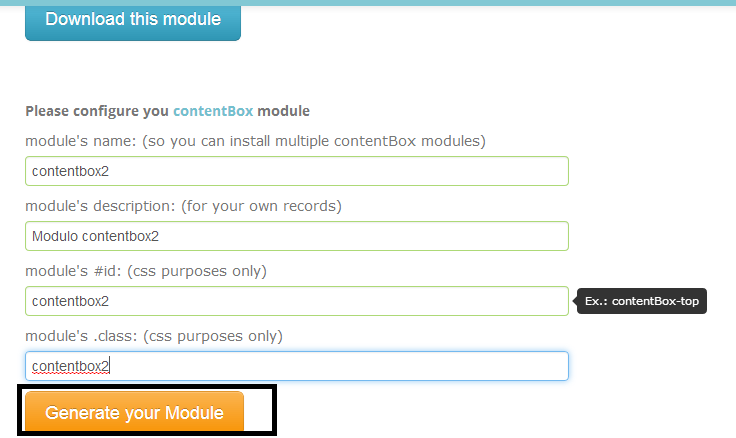The image size is (736, 438).
Task: Focus the module's name input field
Action: [x=296, y=171]
